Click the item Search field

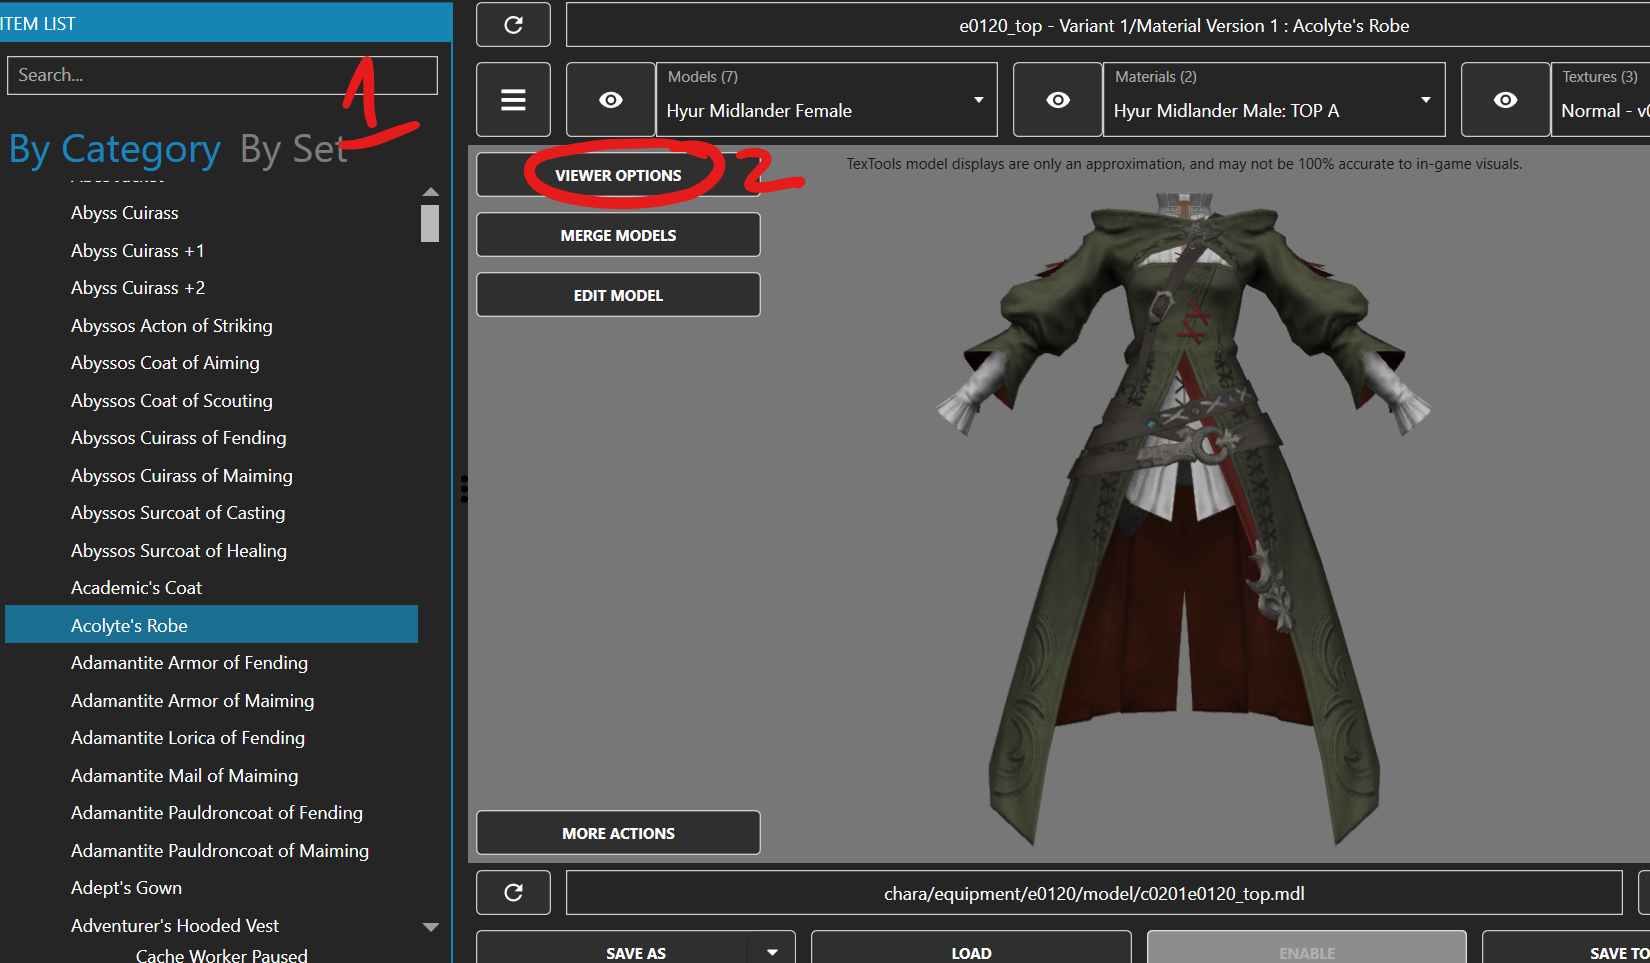(x=222, y=75)
